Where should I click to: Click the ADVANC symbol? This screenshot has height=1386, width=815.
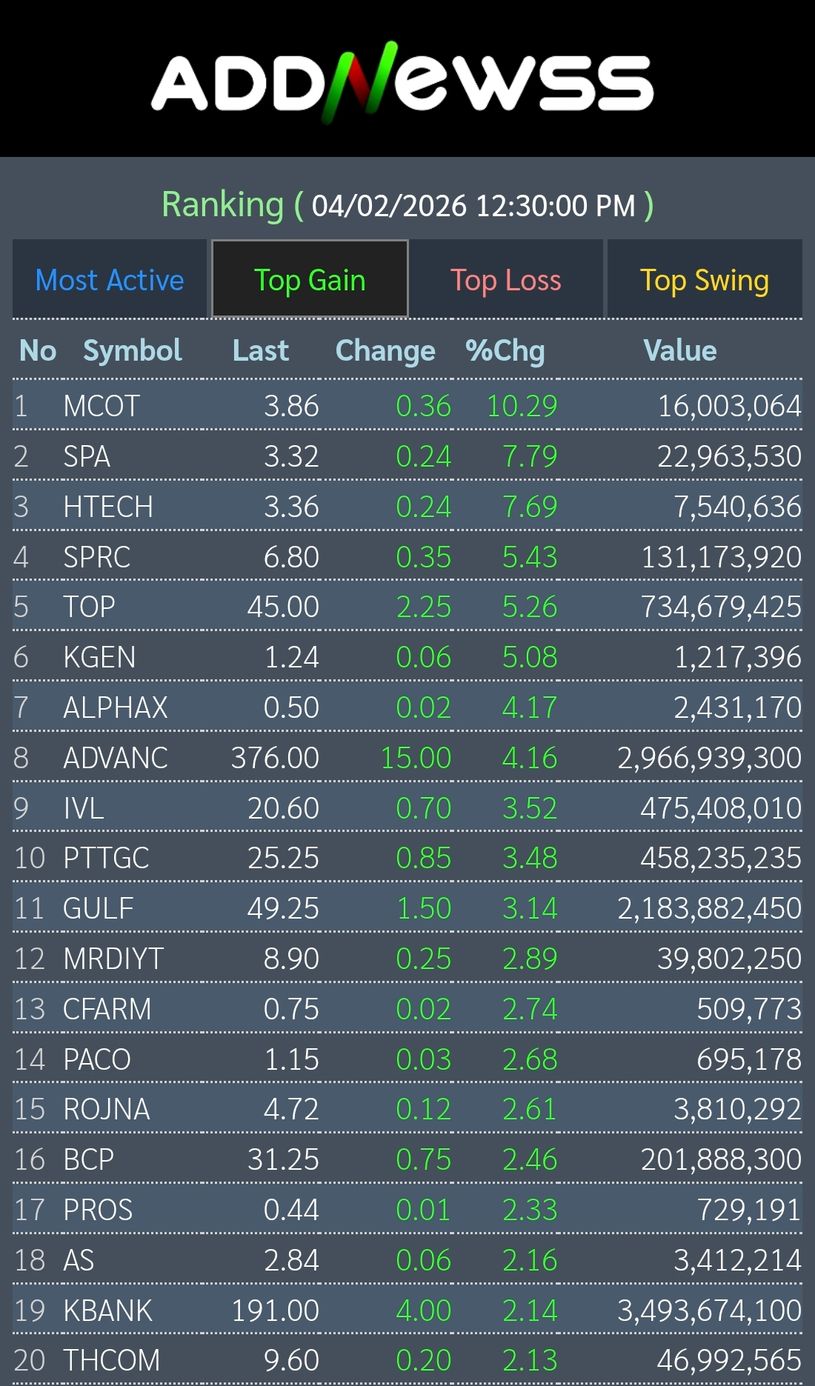coord(115,758)
